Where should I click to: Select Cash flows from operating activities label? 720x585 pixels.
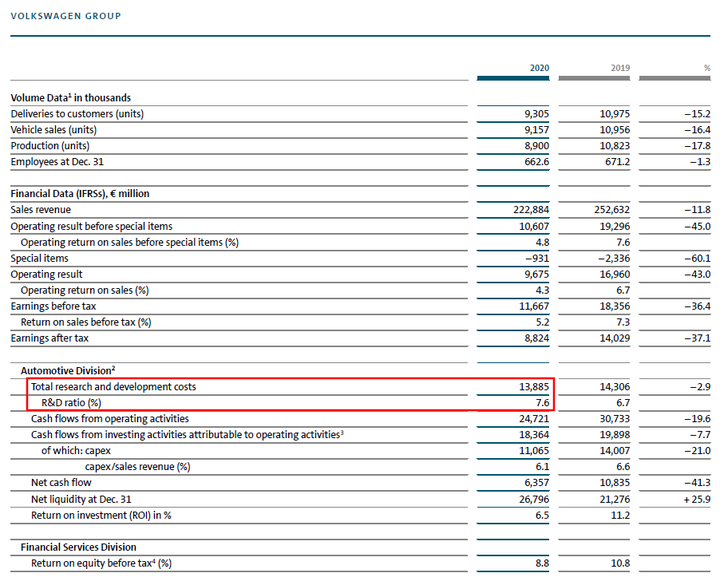pyautogui.click(x=110, y=419)
